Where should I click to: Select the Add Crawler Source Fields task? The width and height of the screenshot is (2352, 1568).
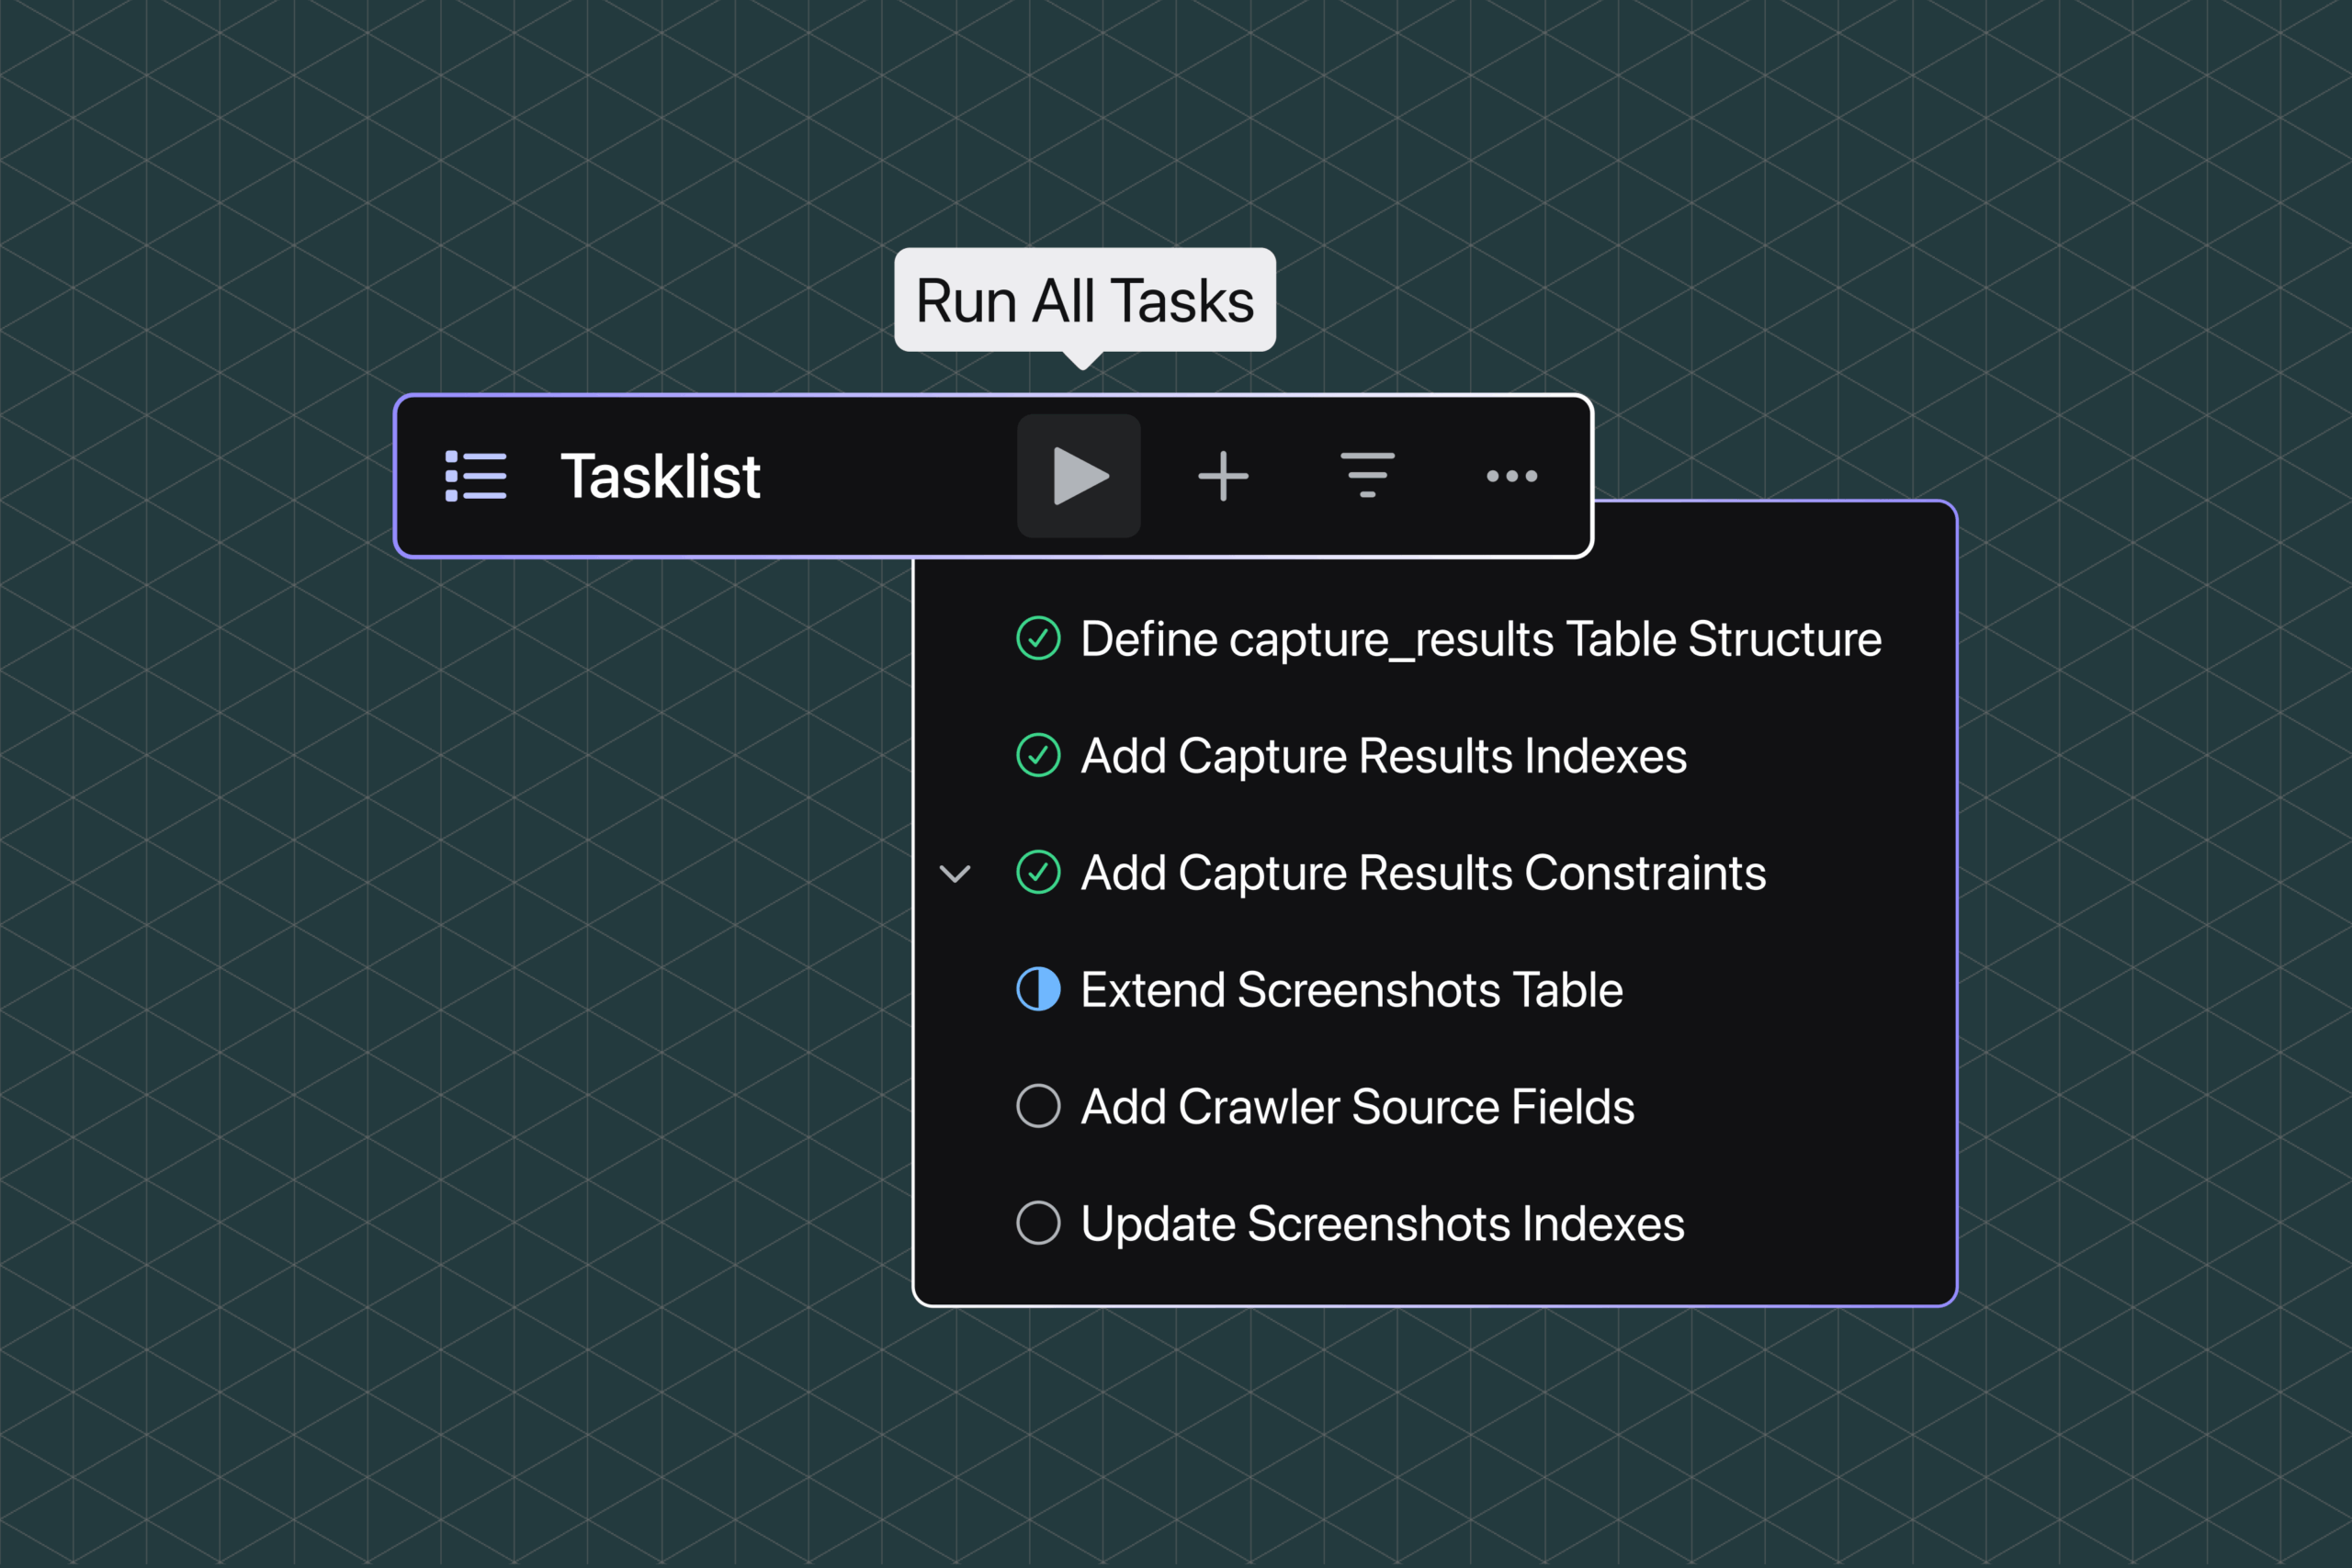point(1357,1107)
